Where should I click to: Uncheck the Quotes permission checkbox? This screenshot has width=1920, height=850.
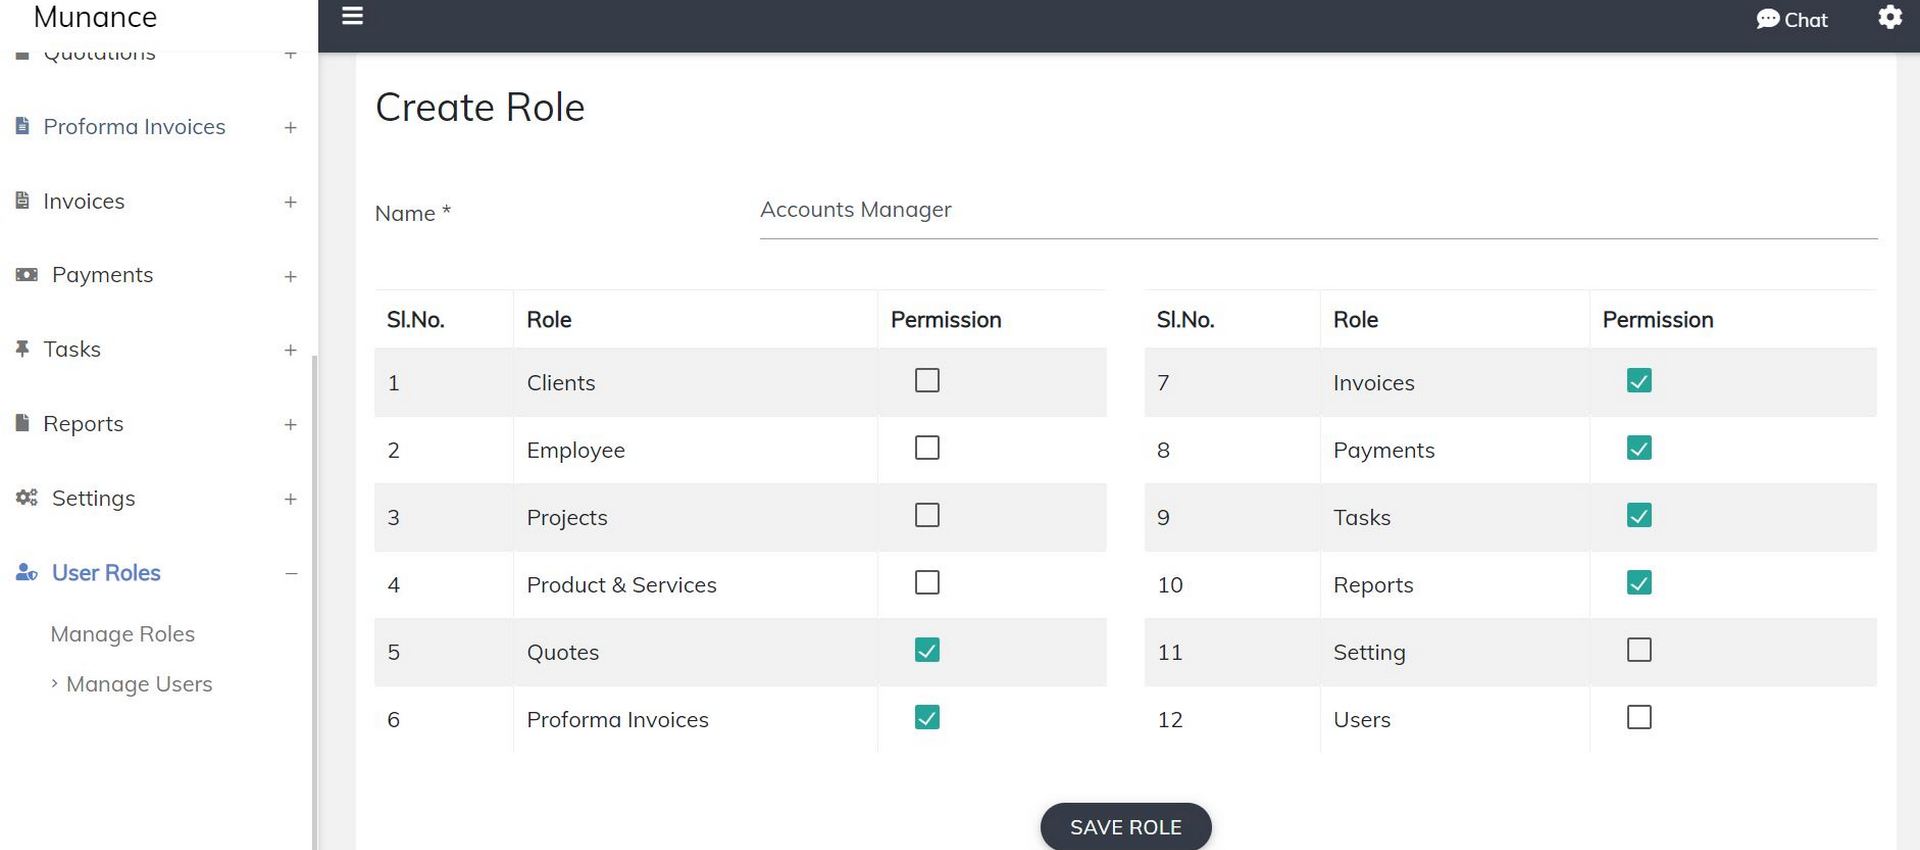(x=927, y=650)
